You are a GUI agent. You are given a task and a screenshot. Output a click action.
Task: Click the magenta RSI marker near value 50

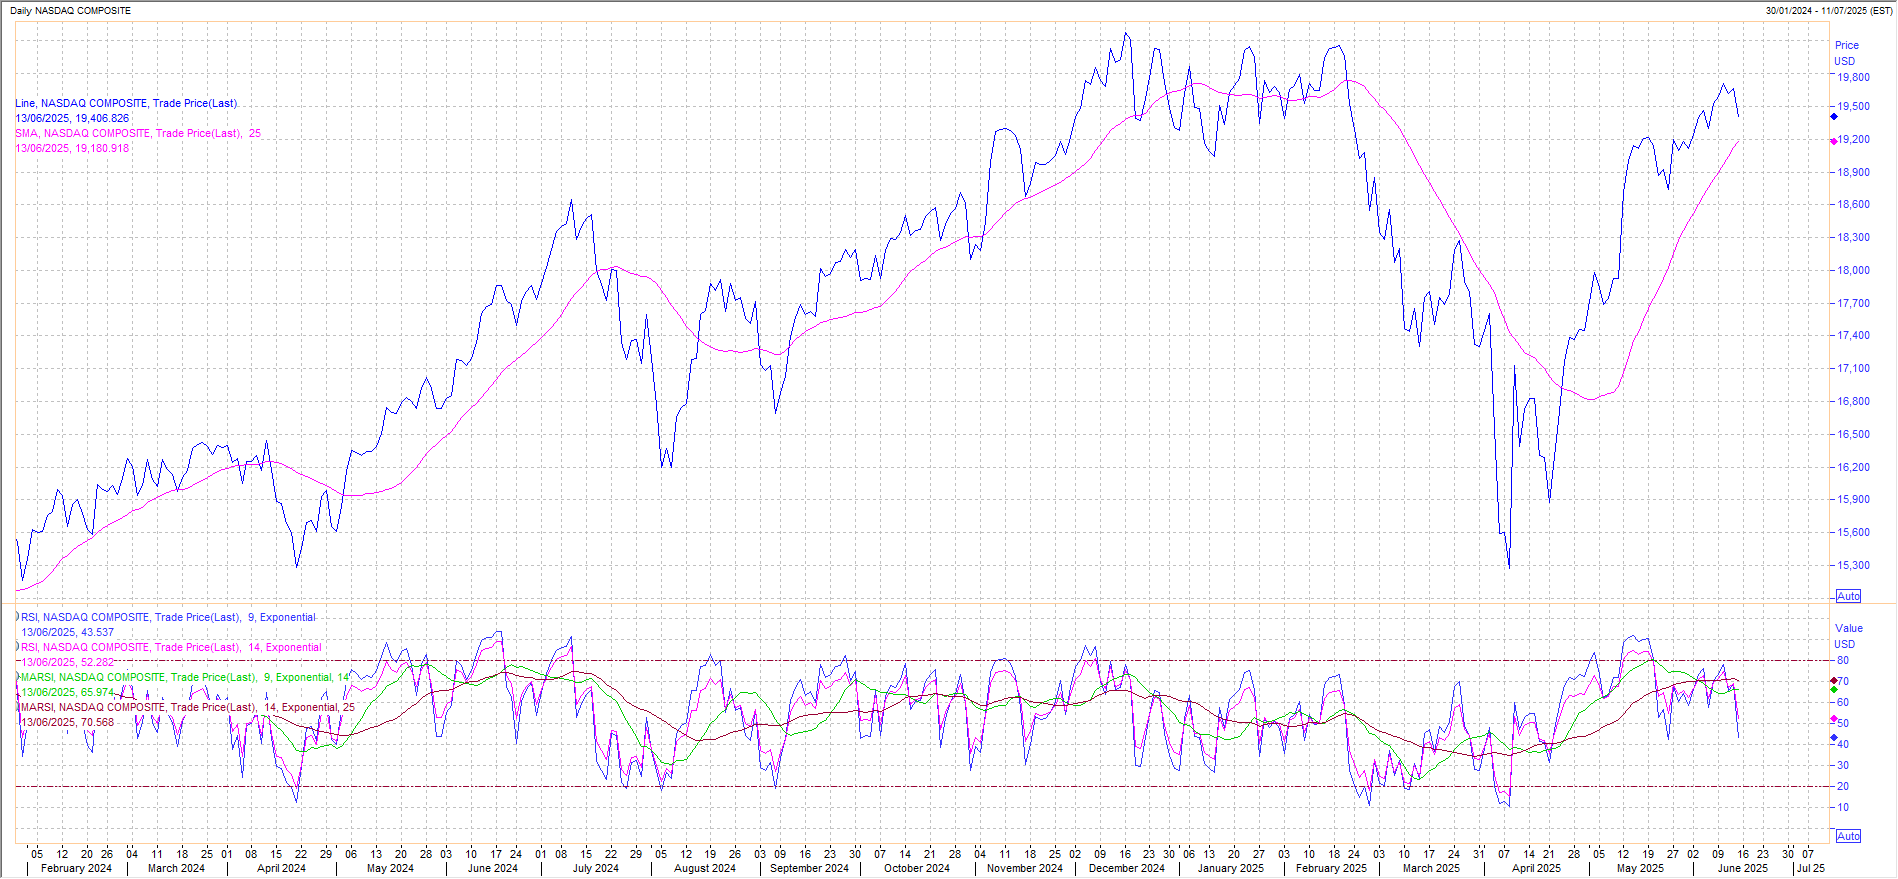click(x=1834, y=719)
